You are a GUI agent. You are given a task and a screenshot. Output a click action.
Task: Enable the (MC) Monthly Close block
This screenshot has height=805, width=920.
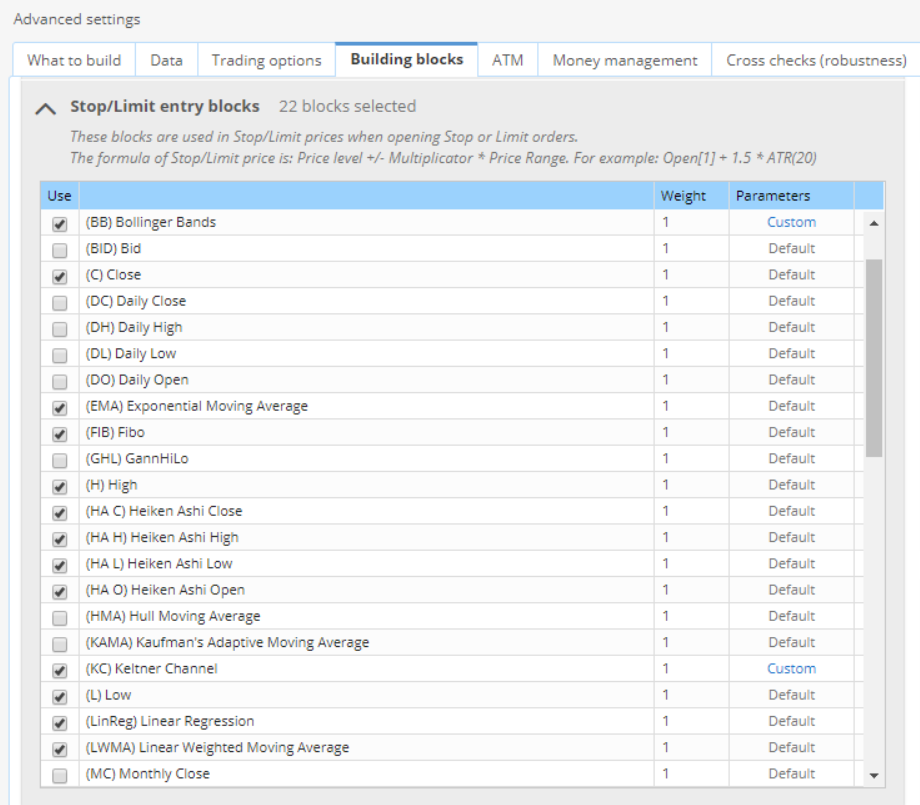click(x=60, y=776)
